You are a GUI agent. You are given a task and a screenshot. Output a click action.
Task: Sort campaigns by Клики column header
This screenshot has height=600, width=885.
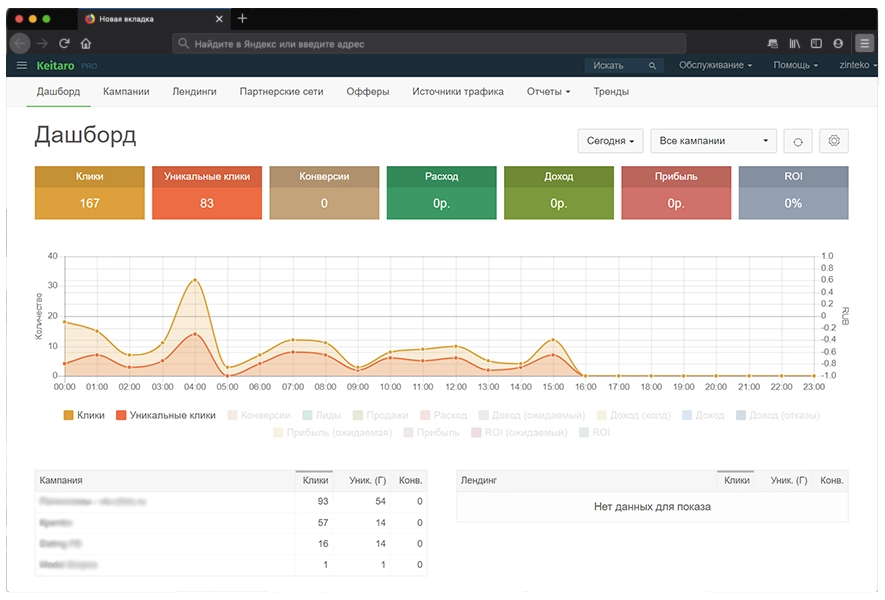pyautogui.click(x=315, y=481)
